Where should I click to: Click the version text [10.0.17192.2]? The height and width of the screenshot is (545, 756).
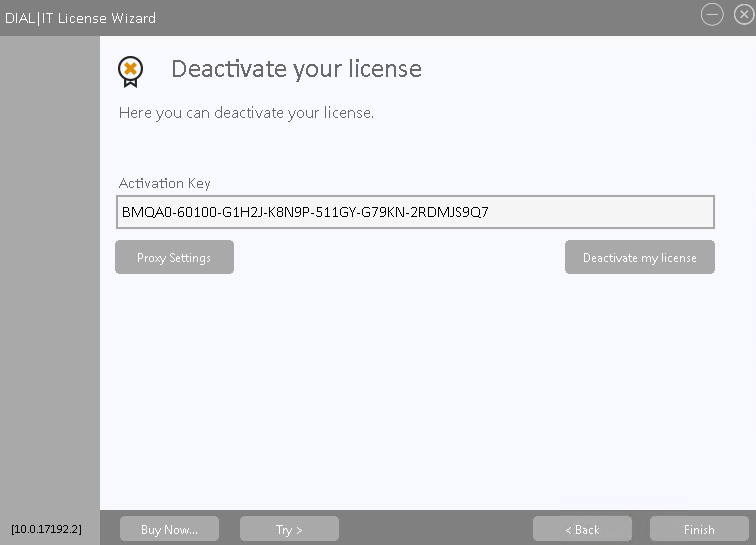(x=46, y=529)
